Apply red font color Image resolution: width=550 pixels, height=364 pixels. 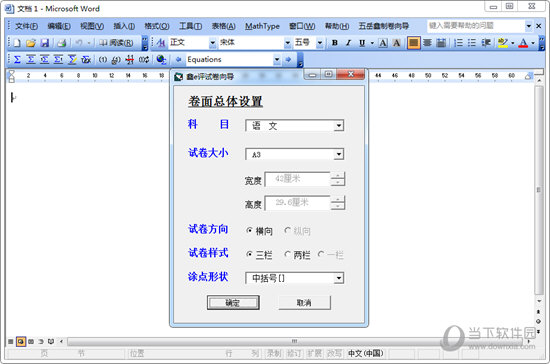point(523,43)
